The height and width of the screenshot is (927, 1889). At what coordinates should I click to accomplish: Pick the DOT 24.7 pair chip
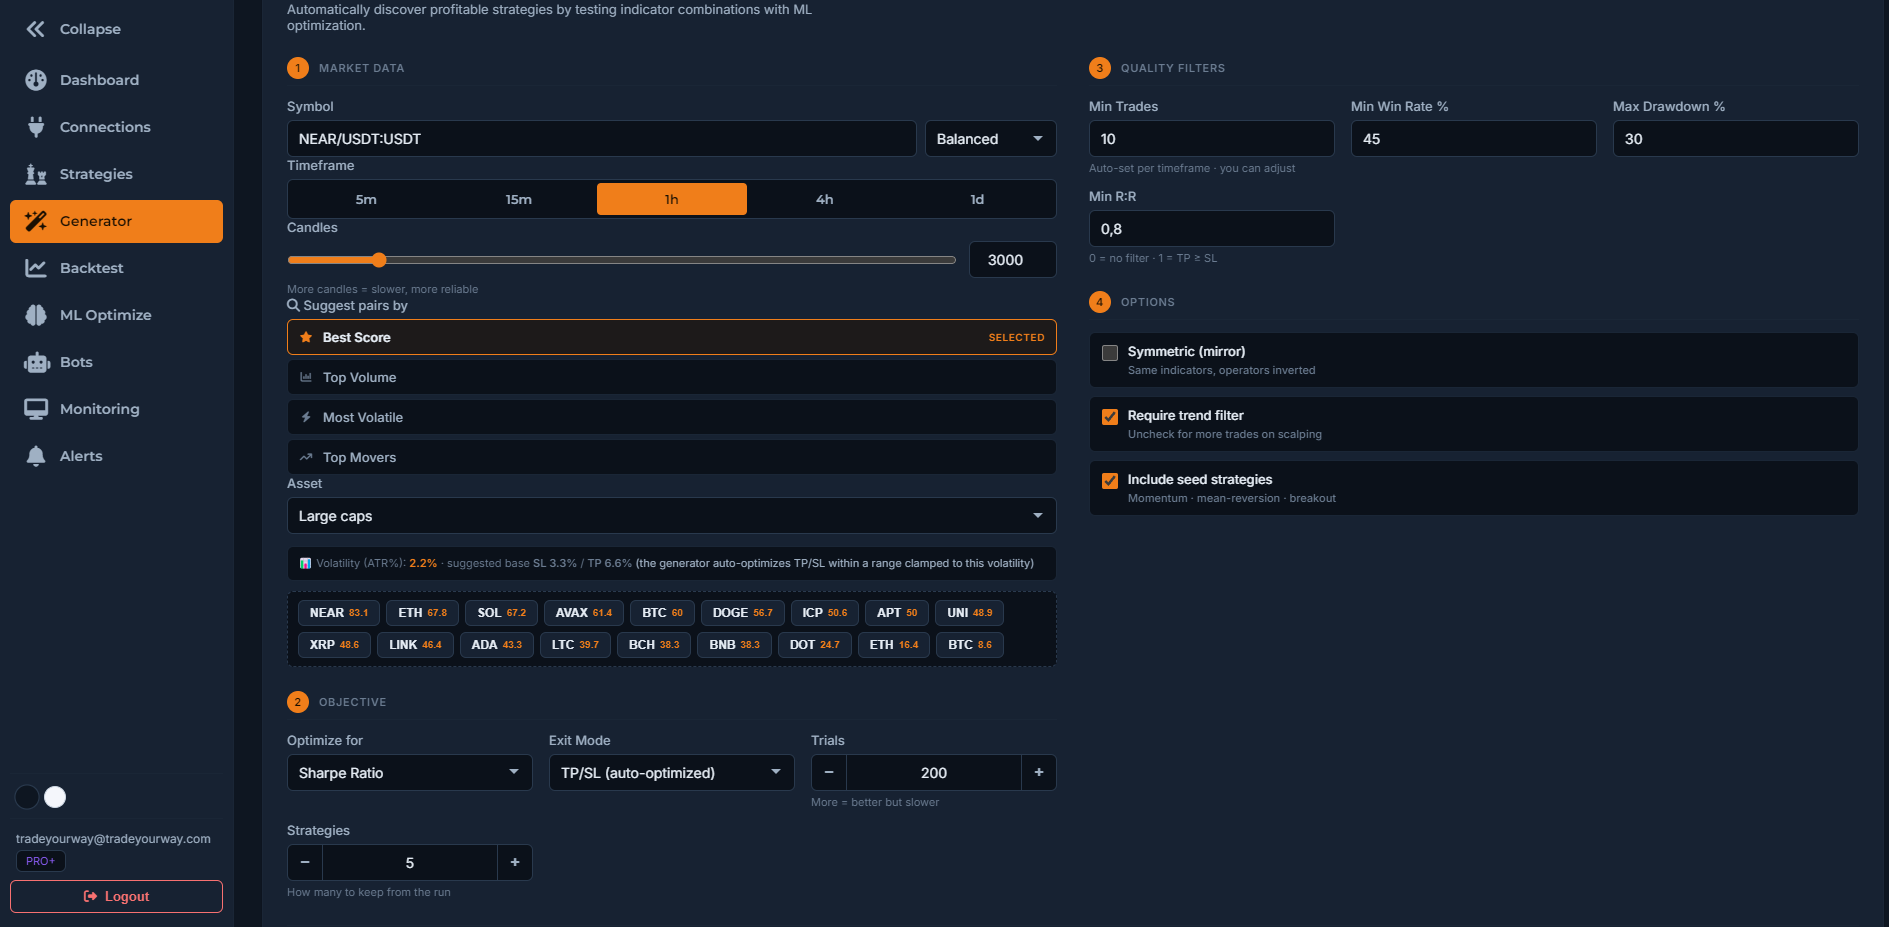click(814, 645)
